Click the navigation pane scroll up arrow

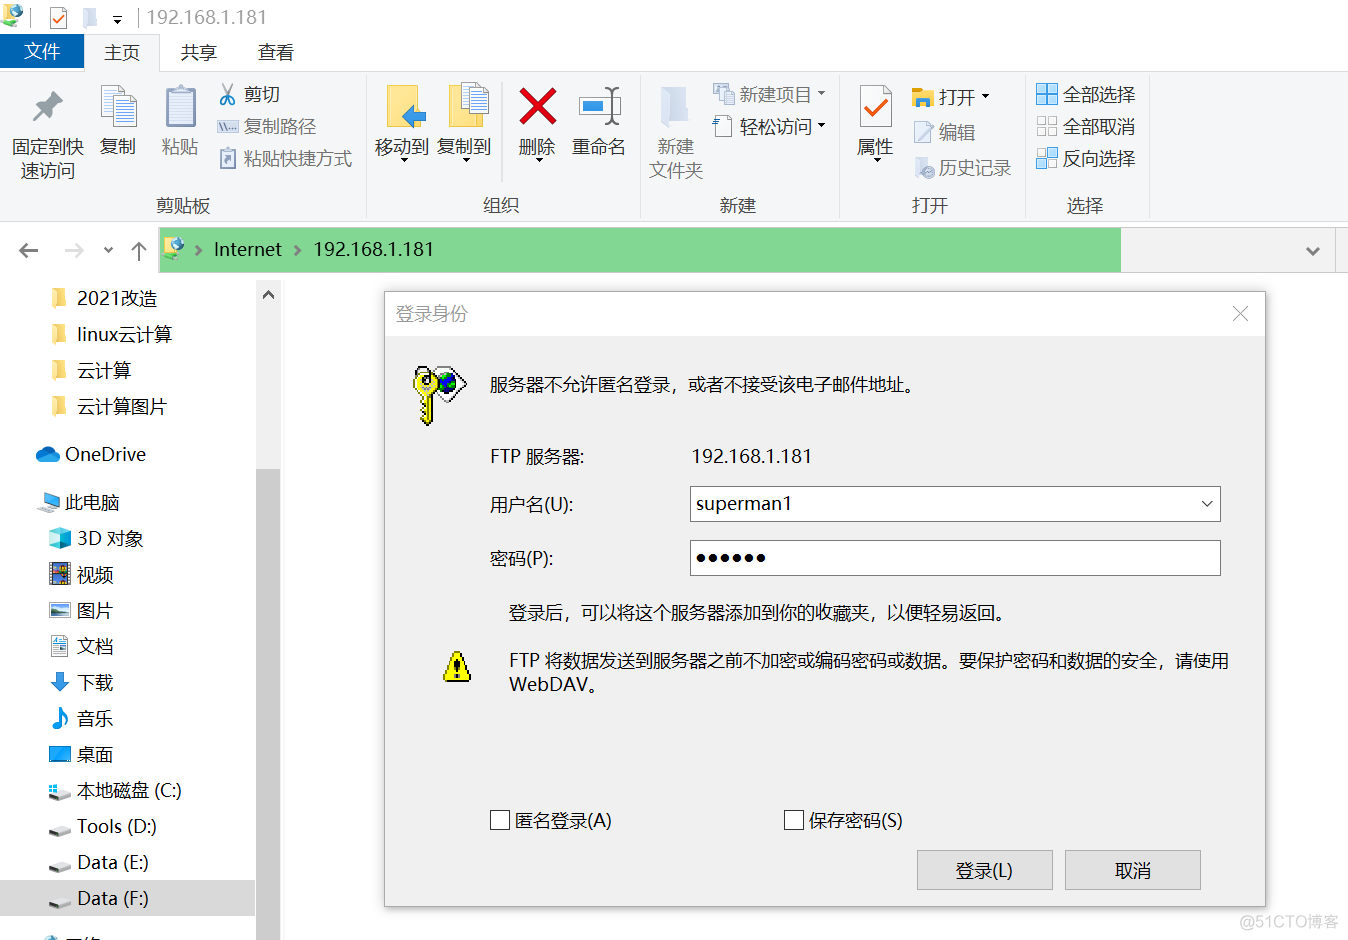[268, 295]
